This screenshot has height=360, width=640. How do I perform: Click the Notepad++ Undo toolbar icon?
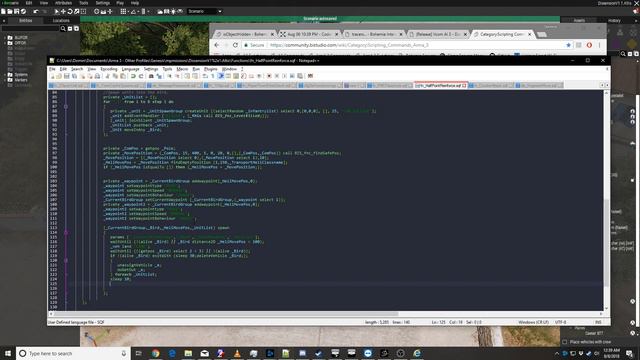coord(133,76)
